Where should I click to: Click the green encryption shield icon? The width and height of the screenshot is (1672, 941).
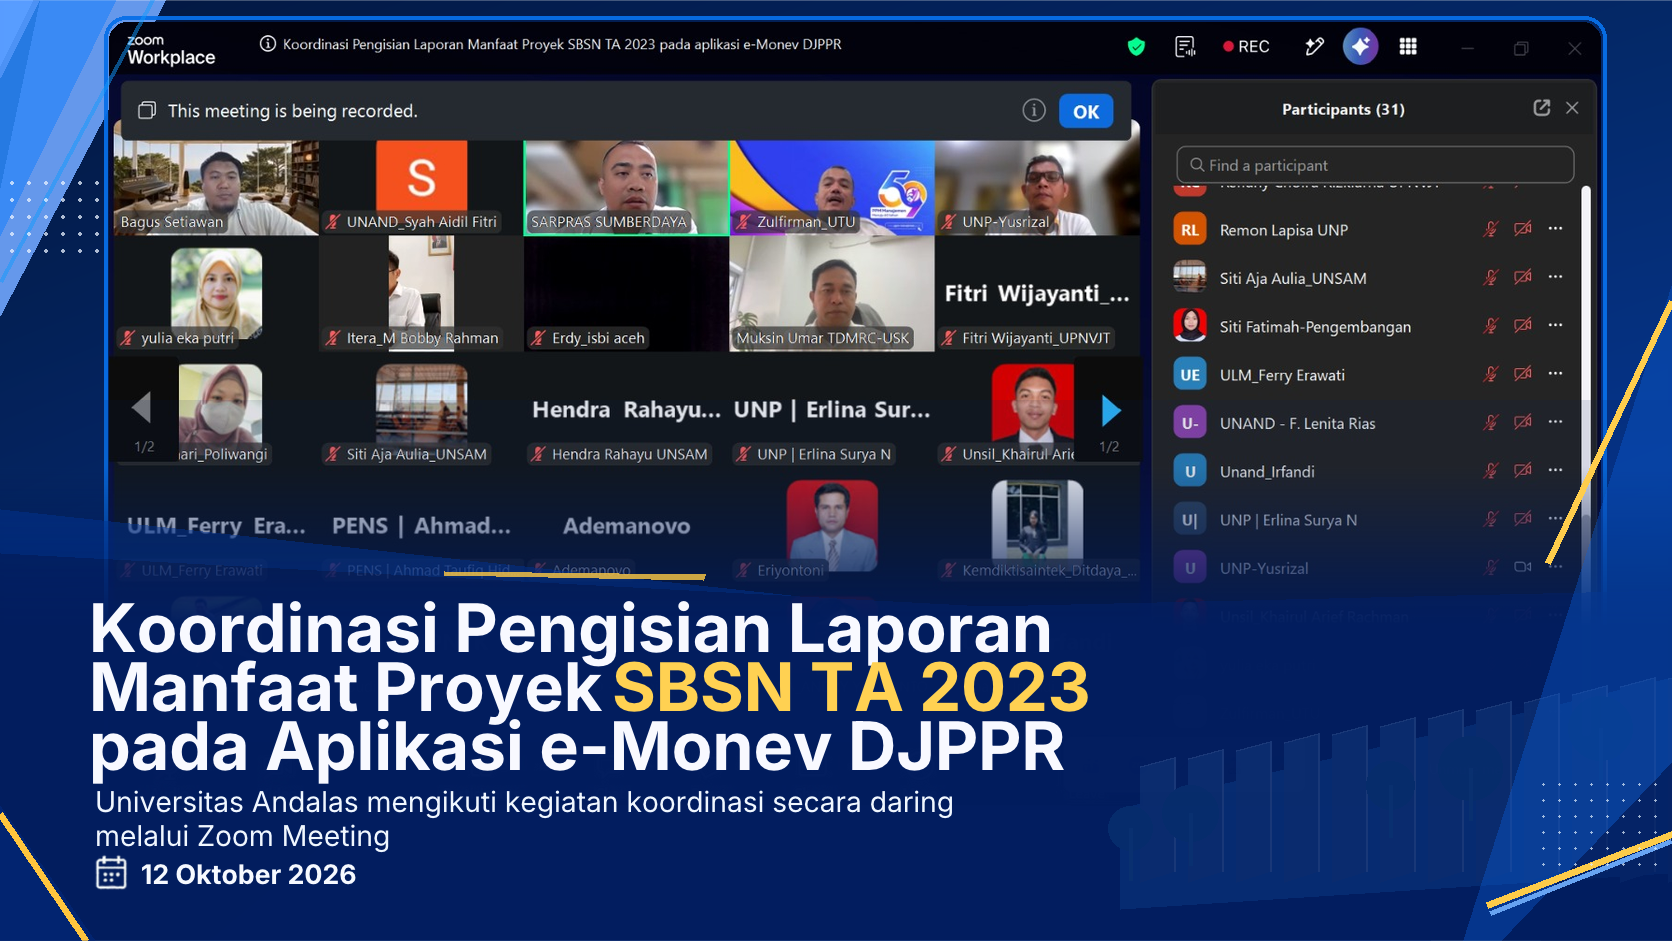point(1136,46)
